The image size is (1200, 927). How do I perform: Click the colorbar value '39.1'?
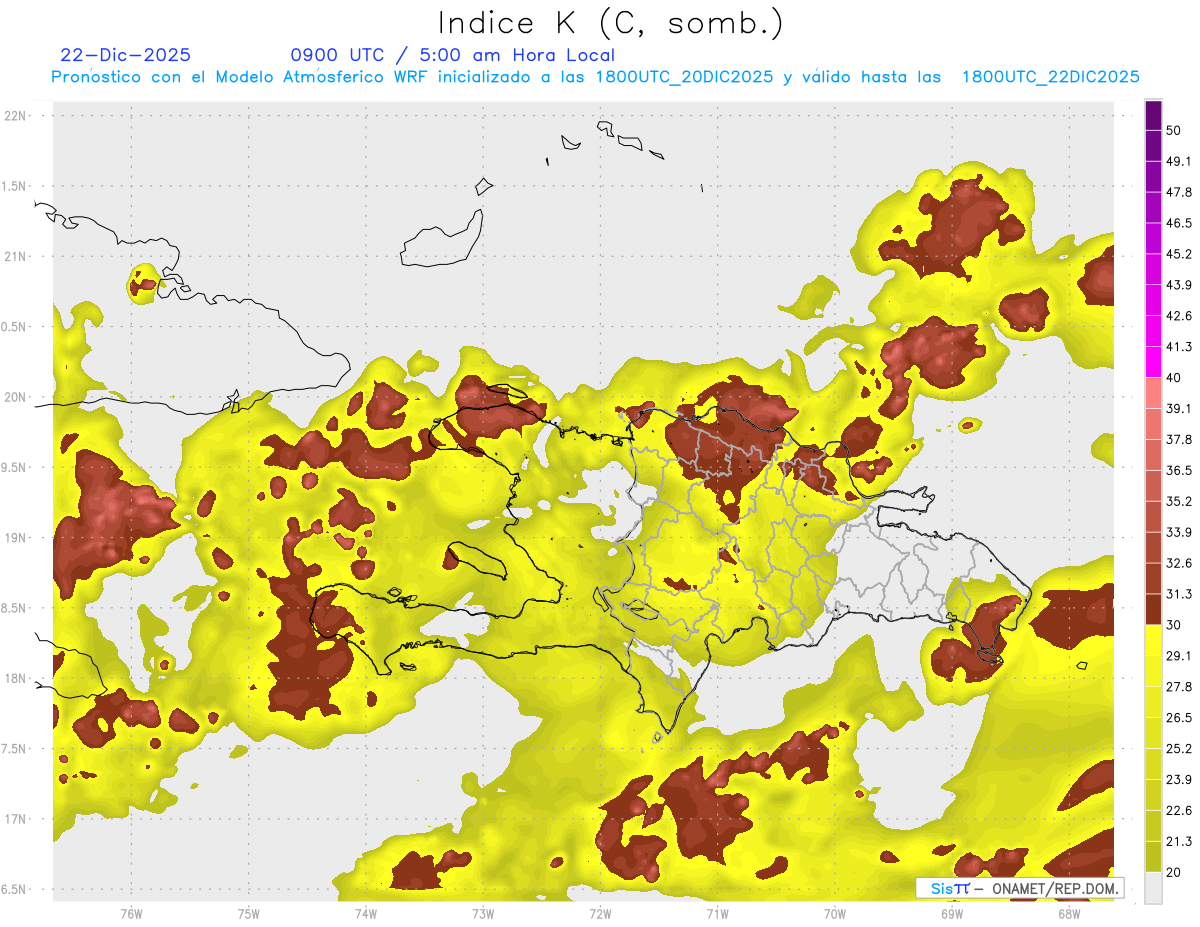pyautogui.click(x=1179, y=409)
